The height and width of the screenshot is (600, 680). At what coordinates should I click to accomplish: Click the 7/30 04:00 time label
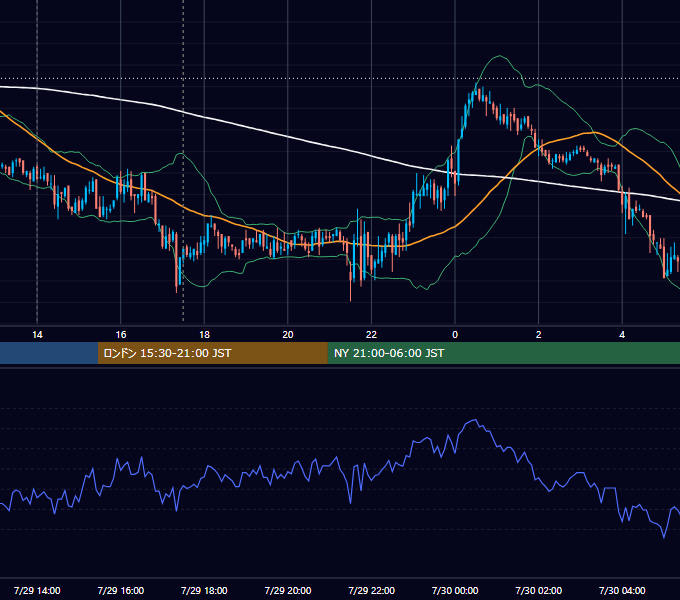(622, 590)
